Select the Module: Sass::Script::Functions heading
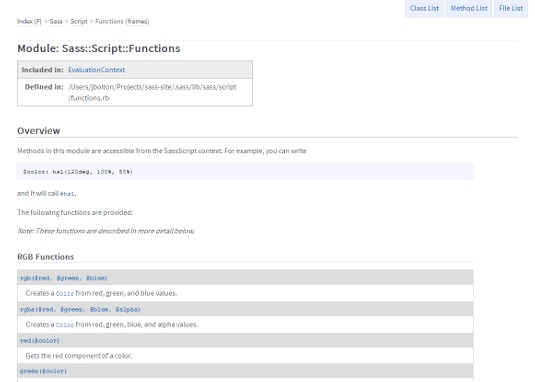The image size is (535, 382). pos(99,48)
